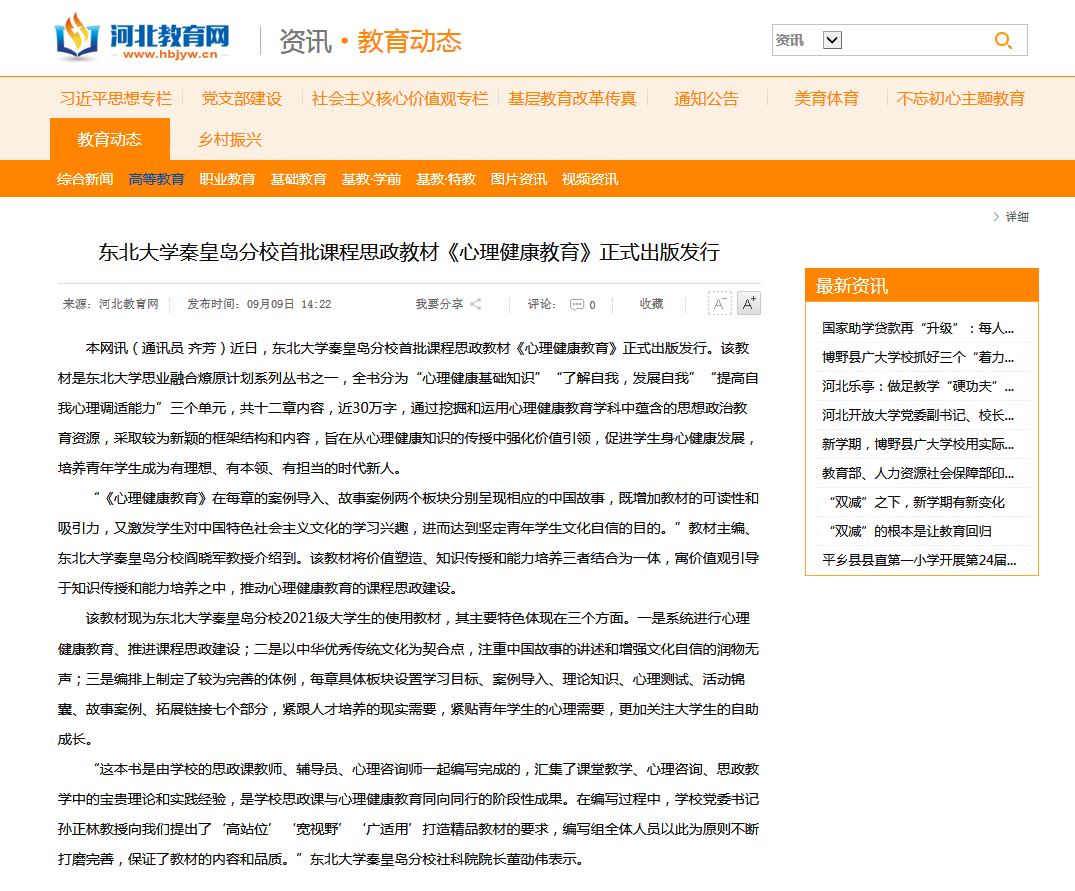Click the 收藏 bookmark link
This screenshot has width=1075, height=891.
(x=651, y=304)
